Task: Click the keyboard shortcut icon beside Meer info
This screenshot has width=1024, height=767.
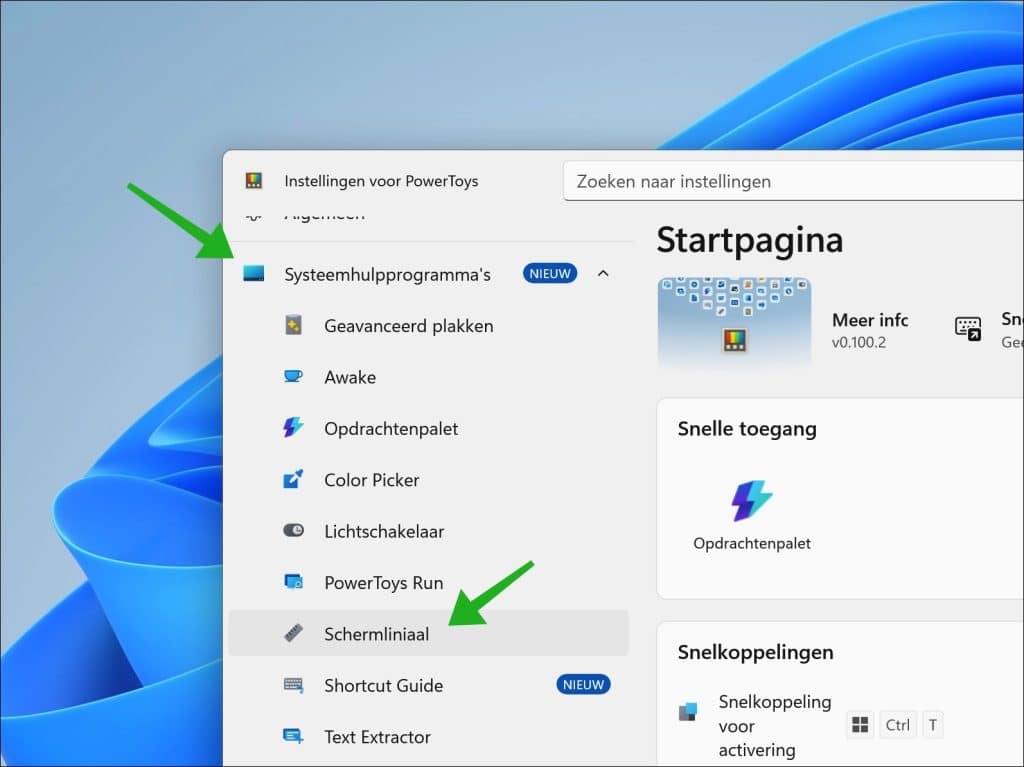Action: (968, 328)
